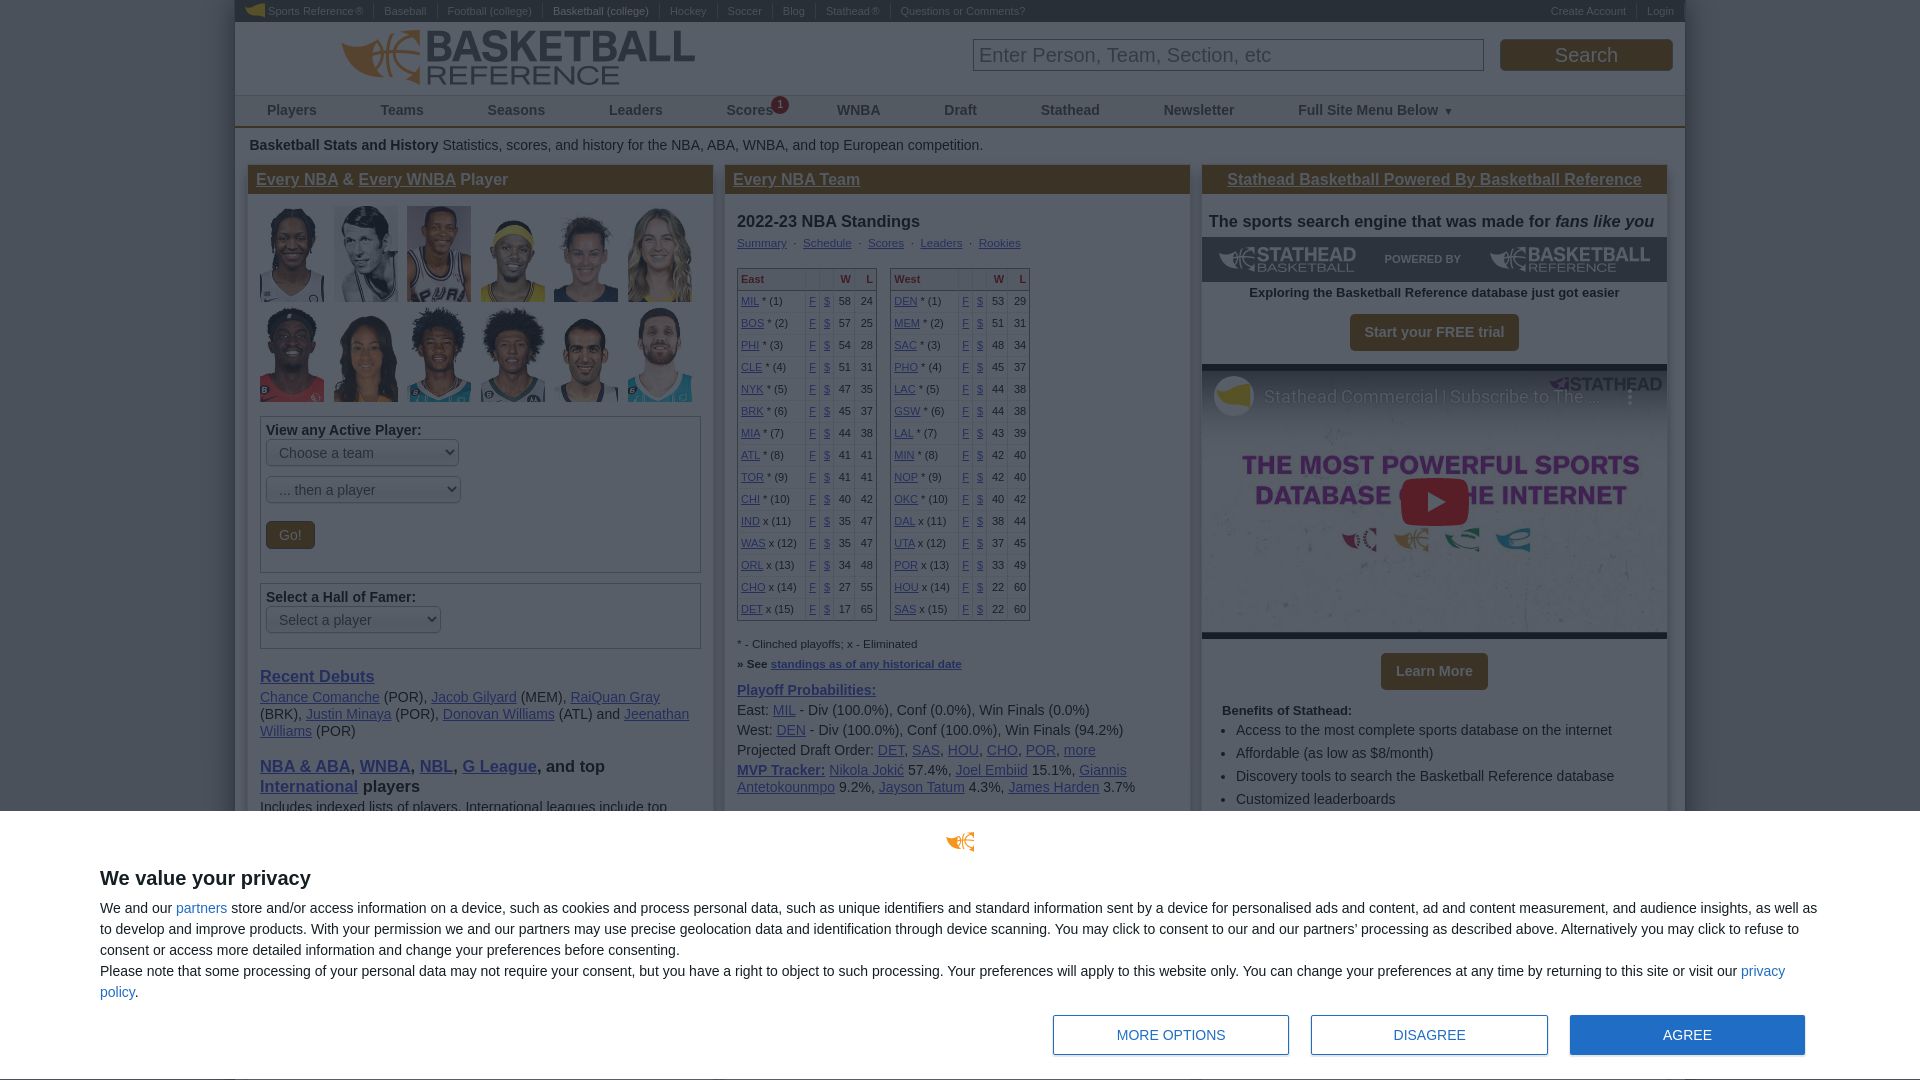Click the Stathead menu navigation item
This screenshot has height=1080, width=1920.
1069,109
